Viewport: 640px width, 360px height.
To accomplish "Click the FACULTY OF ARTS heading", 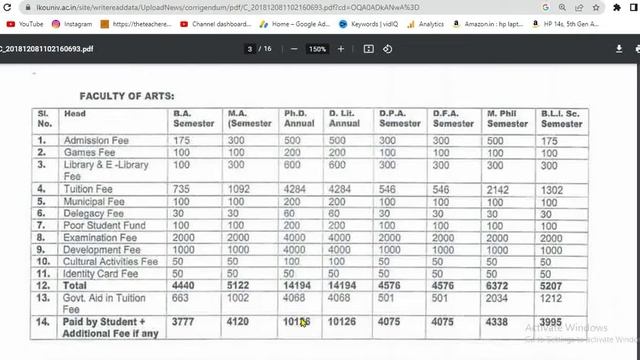I will pyautogui.click(x=127, y=96).
